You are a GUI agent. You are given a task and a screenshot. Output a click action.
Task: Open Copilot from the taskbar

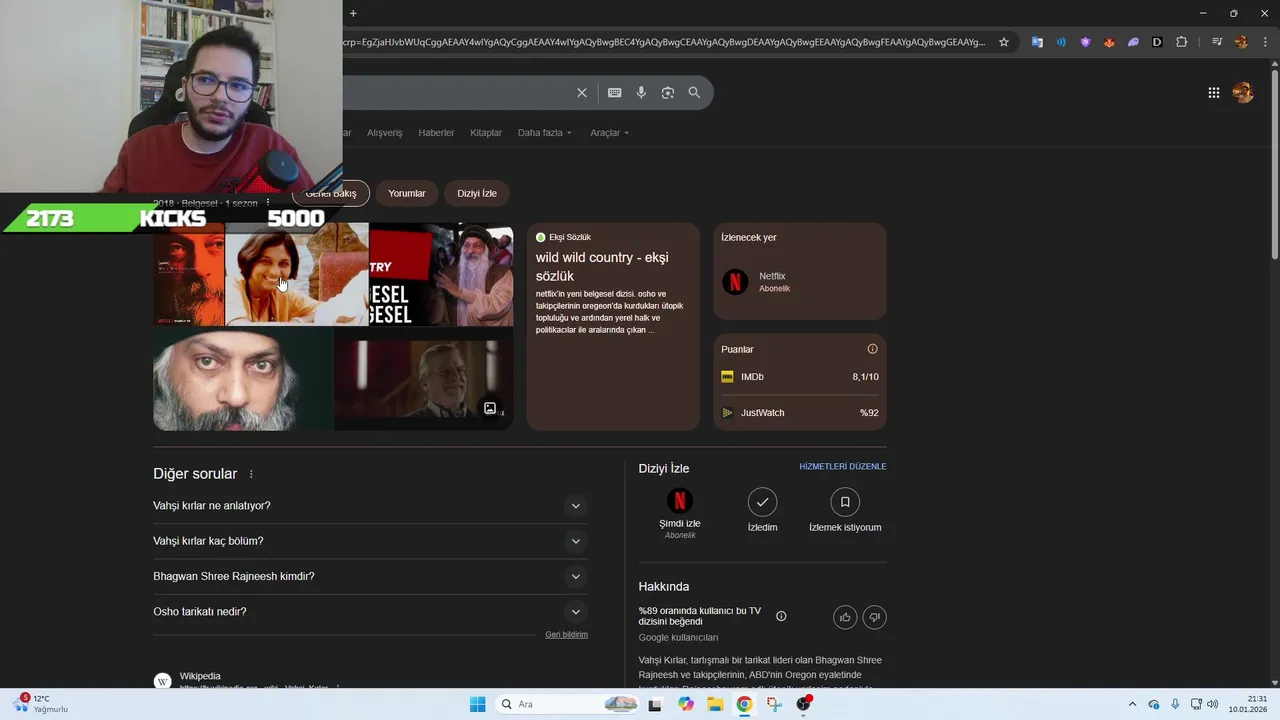click(x=685, y=704)
